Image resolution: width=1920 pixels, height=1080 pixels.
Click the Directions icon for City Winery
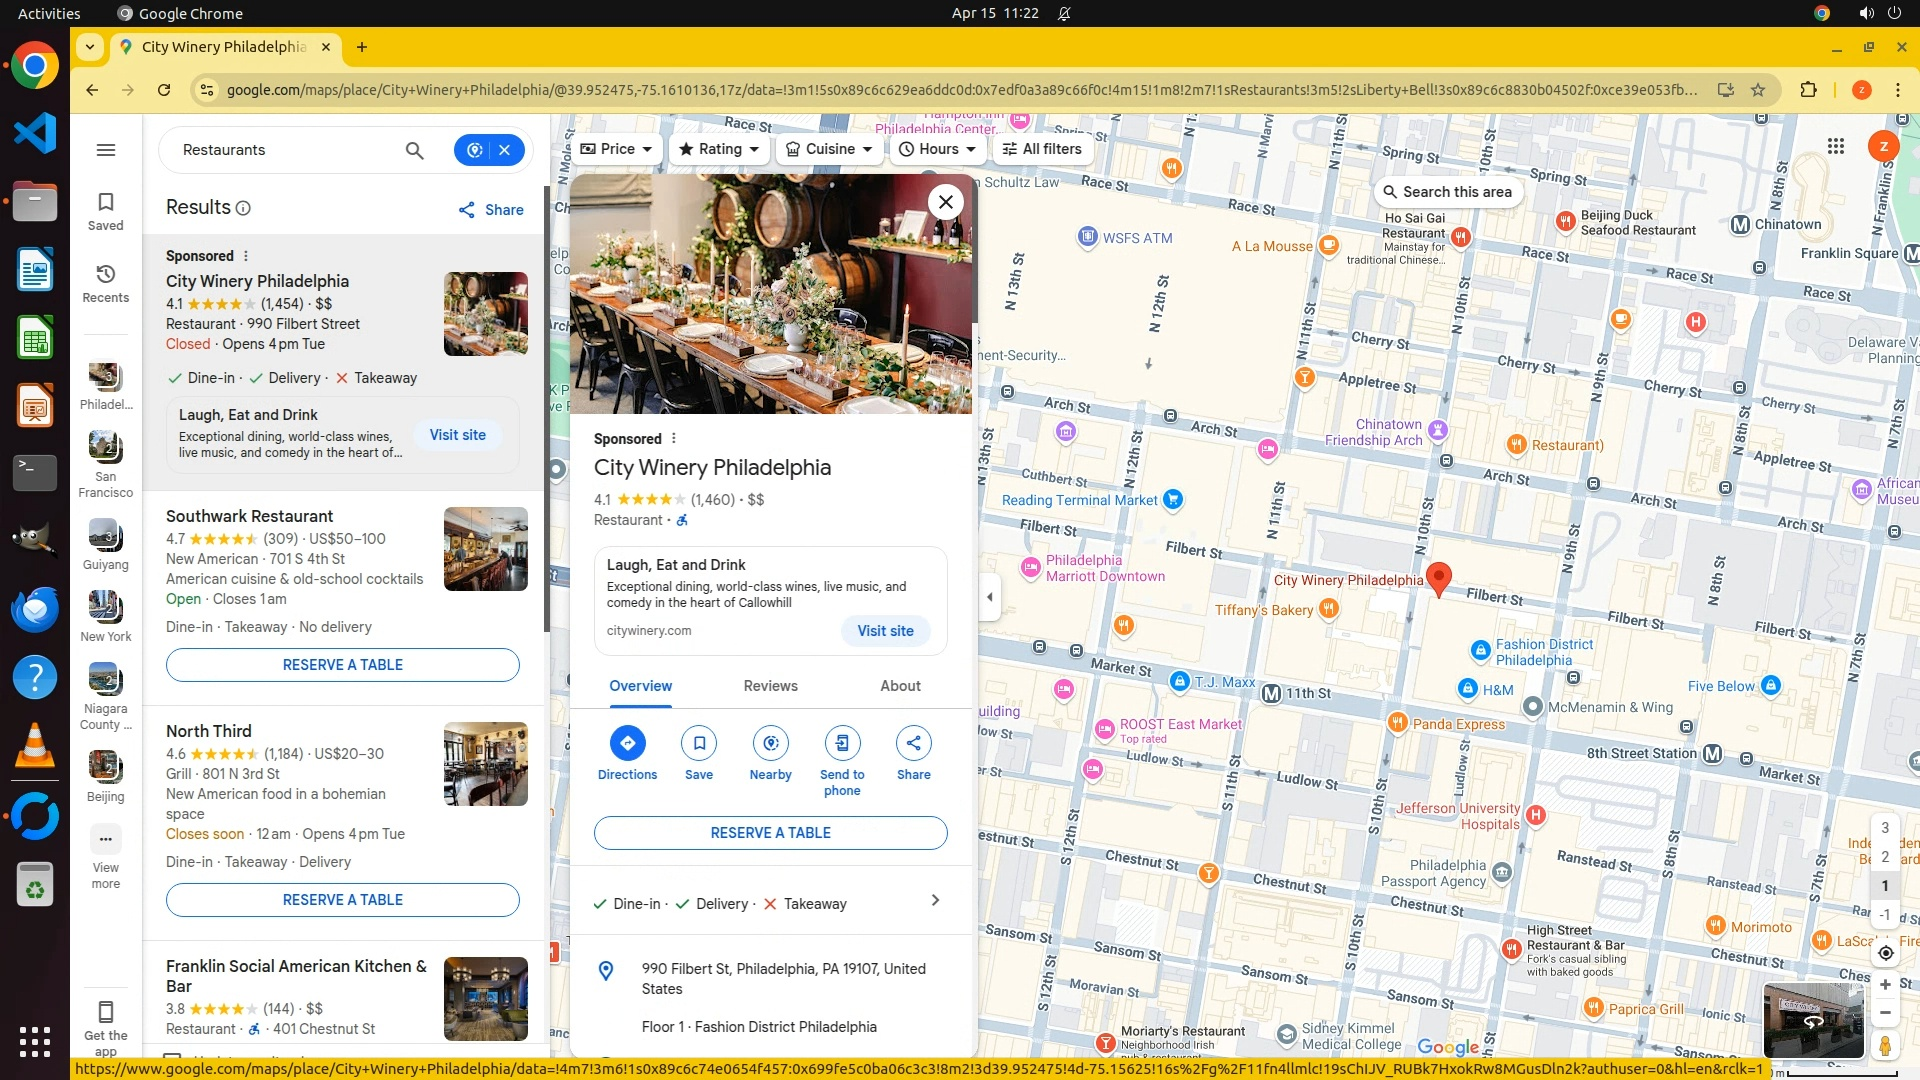click(x=627, y=743)
